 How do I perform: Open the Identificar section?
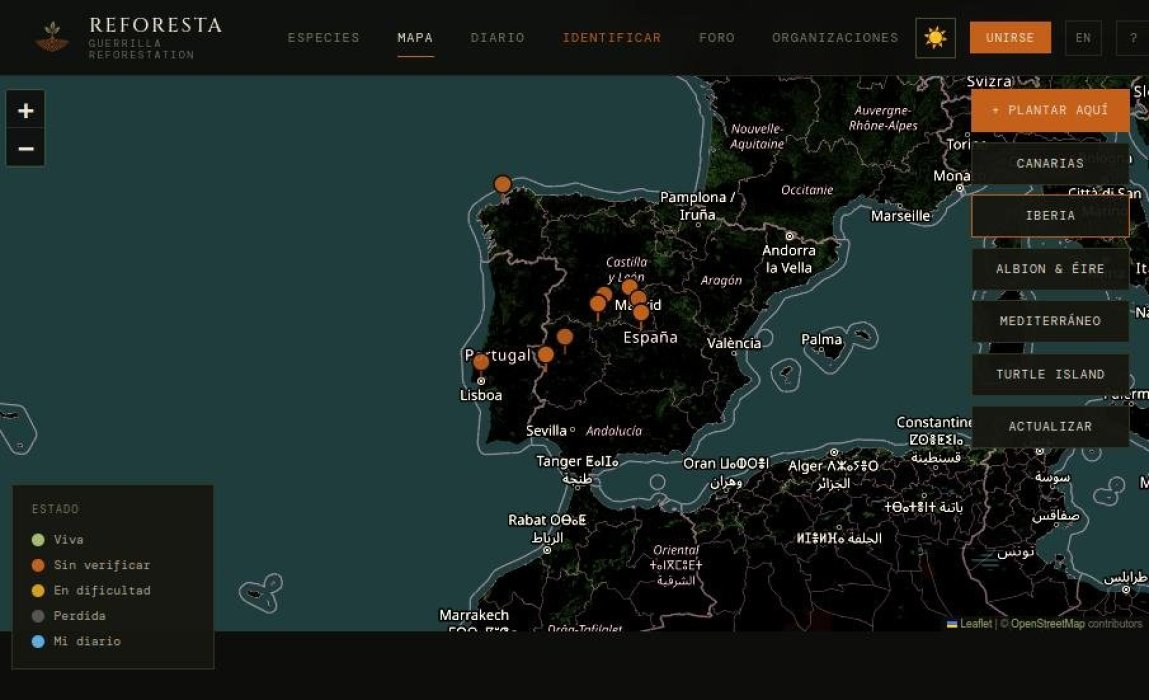coord(612,37)
